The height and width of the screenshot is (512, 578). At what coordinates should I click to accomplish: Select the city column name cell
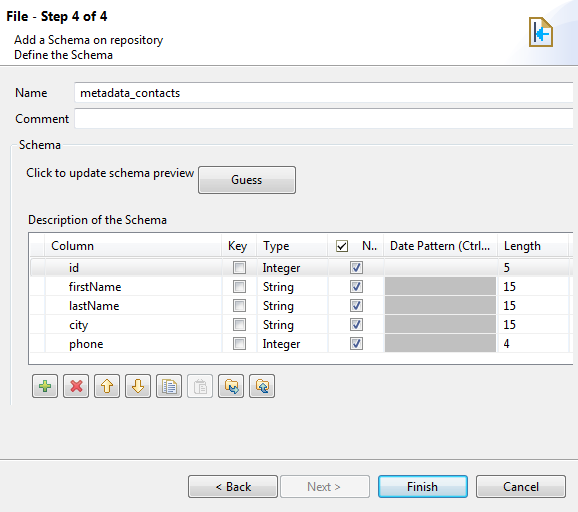point(133,325)
